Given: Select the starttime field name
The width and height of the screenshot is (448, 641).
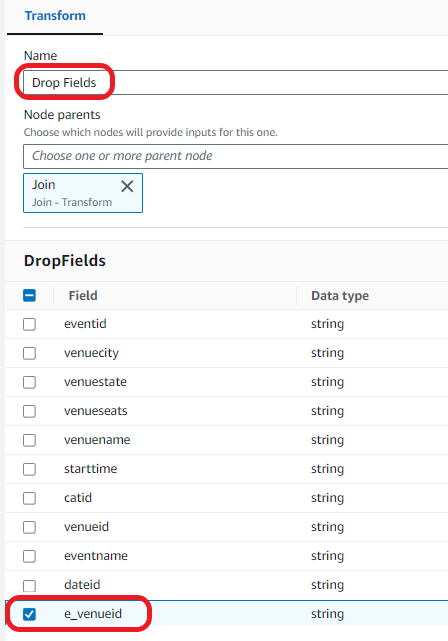Looking at the screenshot, I should click(90, 469).
